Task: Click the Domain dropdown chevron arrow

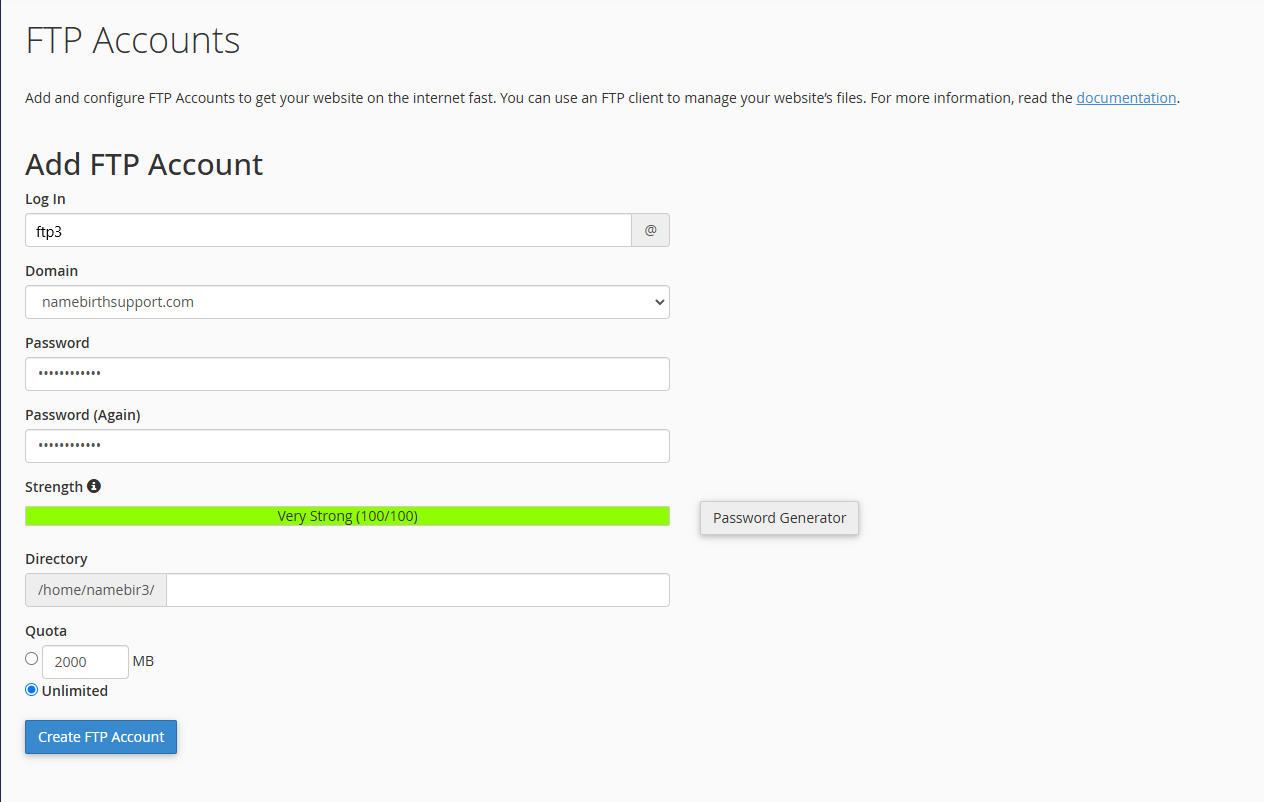Action: [x=658, y=302]
